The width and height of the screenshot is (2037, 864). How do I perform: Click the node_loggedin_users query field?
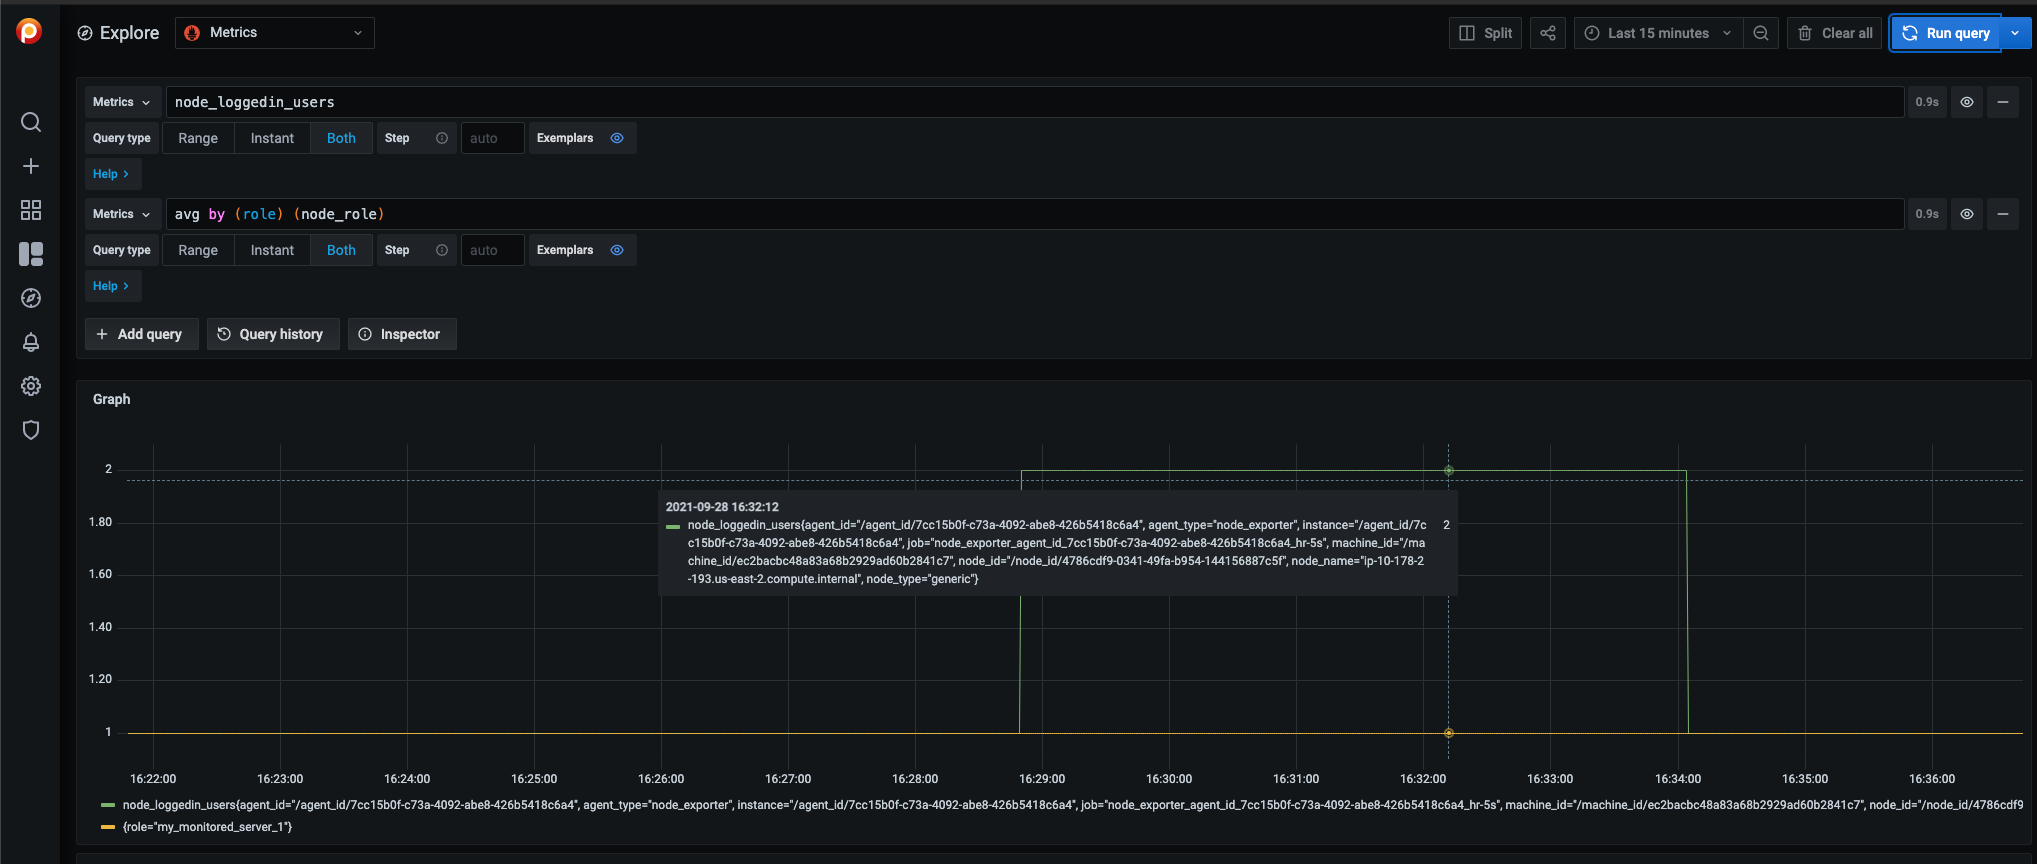tap(1035, 102)
